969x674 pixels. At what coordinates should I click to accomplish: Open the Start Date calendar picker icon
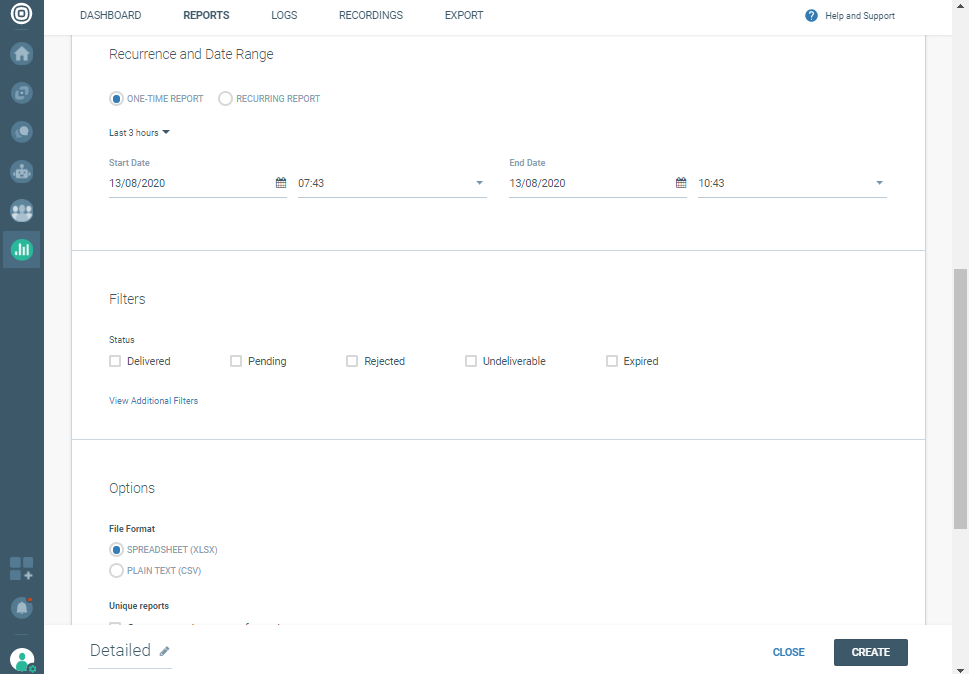(281, 183)
